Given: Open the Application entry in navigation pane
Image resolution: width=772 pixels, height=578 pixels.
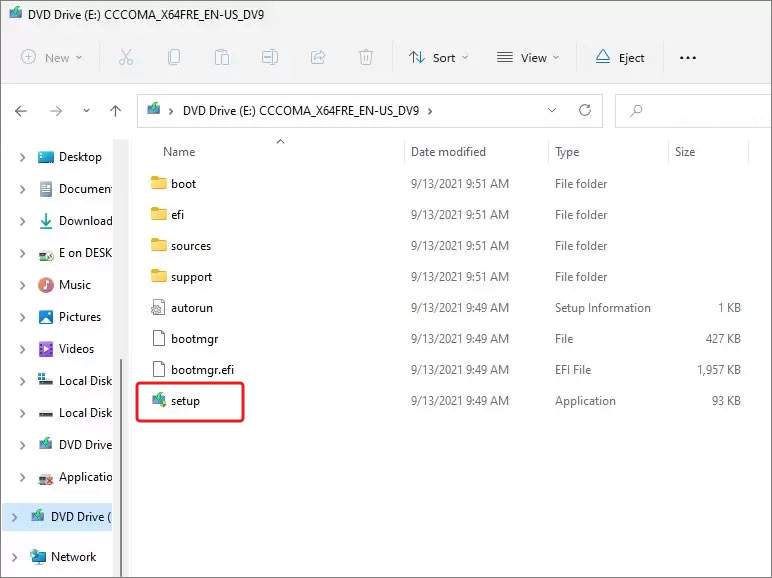Looking at the screenshot, I should 75,477.
